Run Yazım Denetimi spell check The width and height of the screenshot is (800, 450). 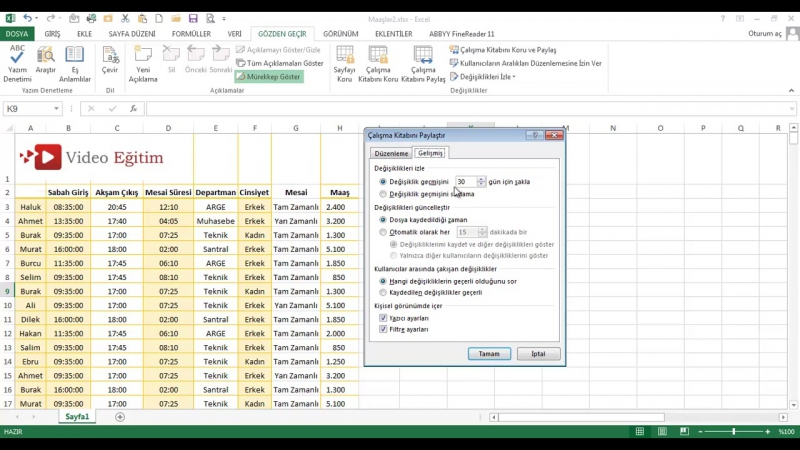click(17, 64)
